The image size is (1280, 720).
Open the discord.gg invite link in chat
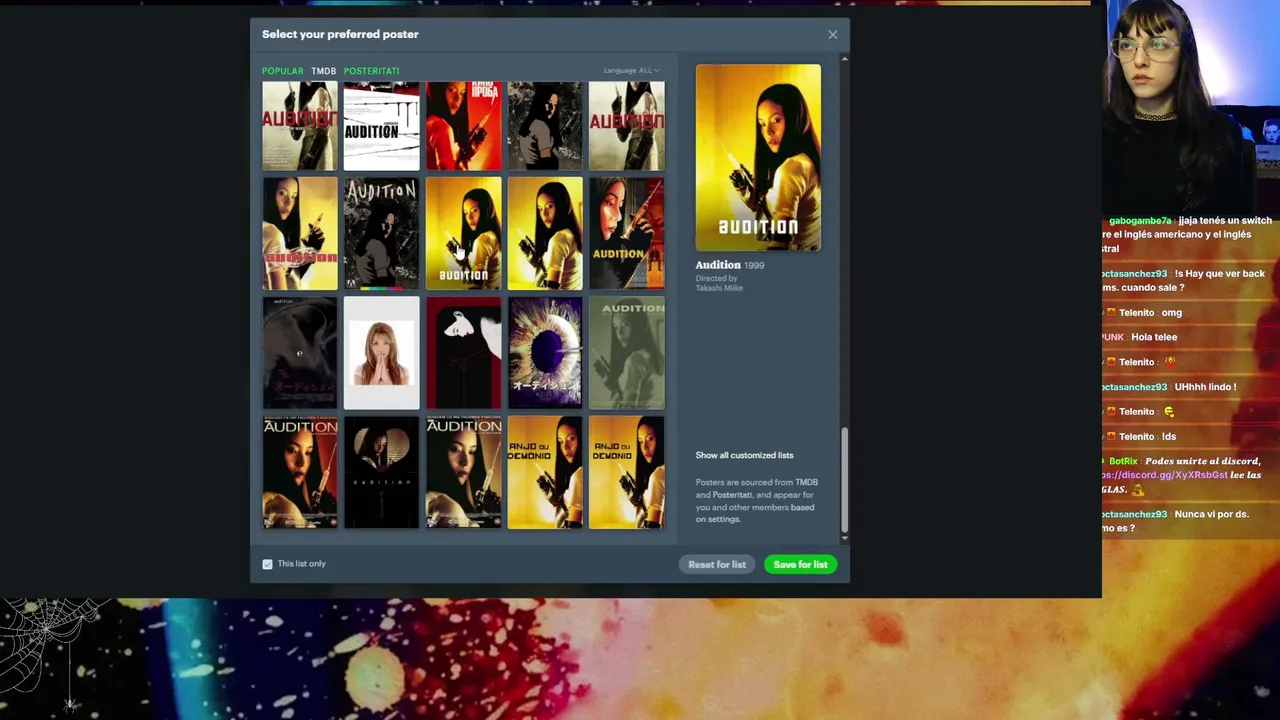1165,475
